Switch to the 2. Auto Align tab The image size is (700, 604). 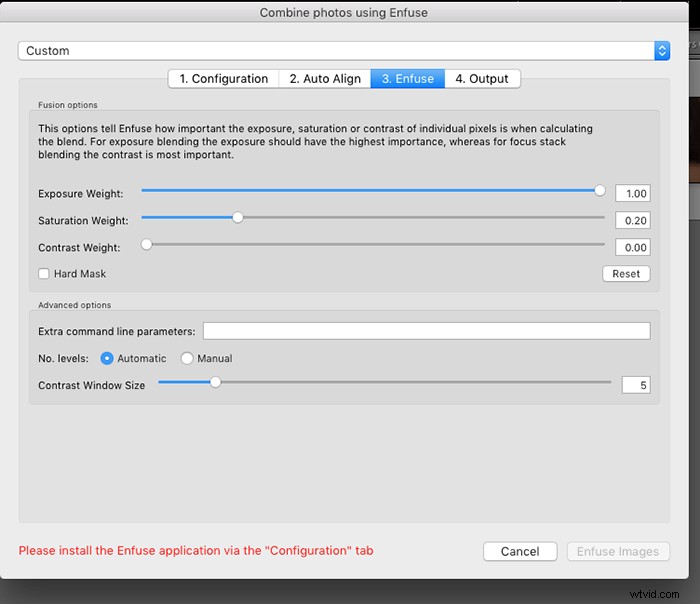[x=325, y=79]
